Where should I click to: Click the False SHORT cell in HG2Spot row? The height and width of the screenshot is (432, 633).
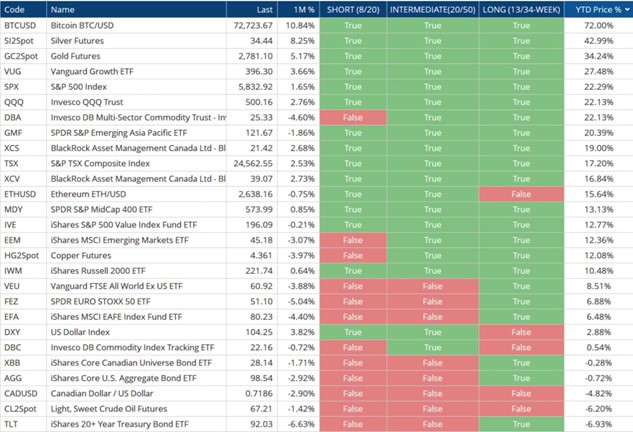click(x=353, y=256)
